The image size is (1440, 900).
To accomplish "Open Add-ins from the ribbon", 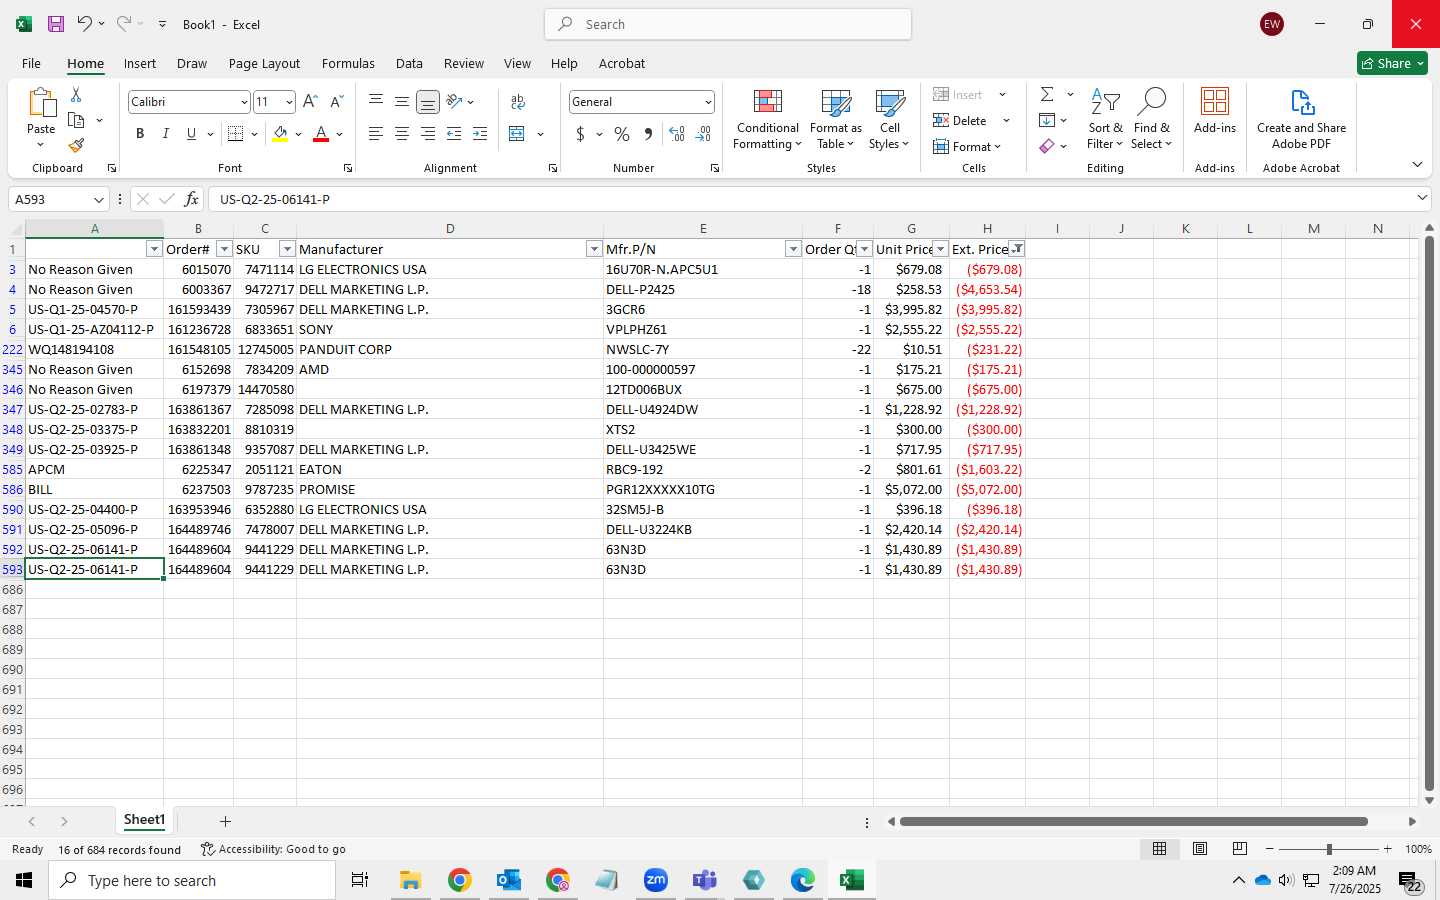I will [x=1215, y=111].
